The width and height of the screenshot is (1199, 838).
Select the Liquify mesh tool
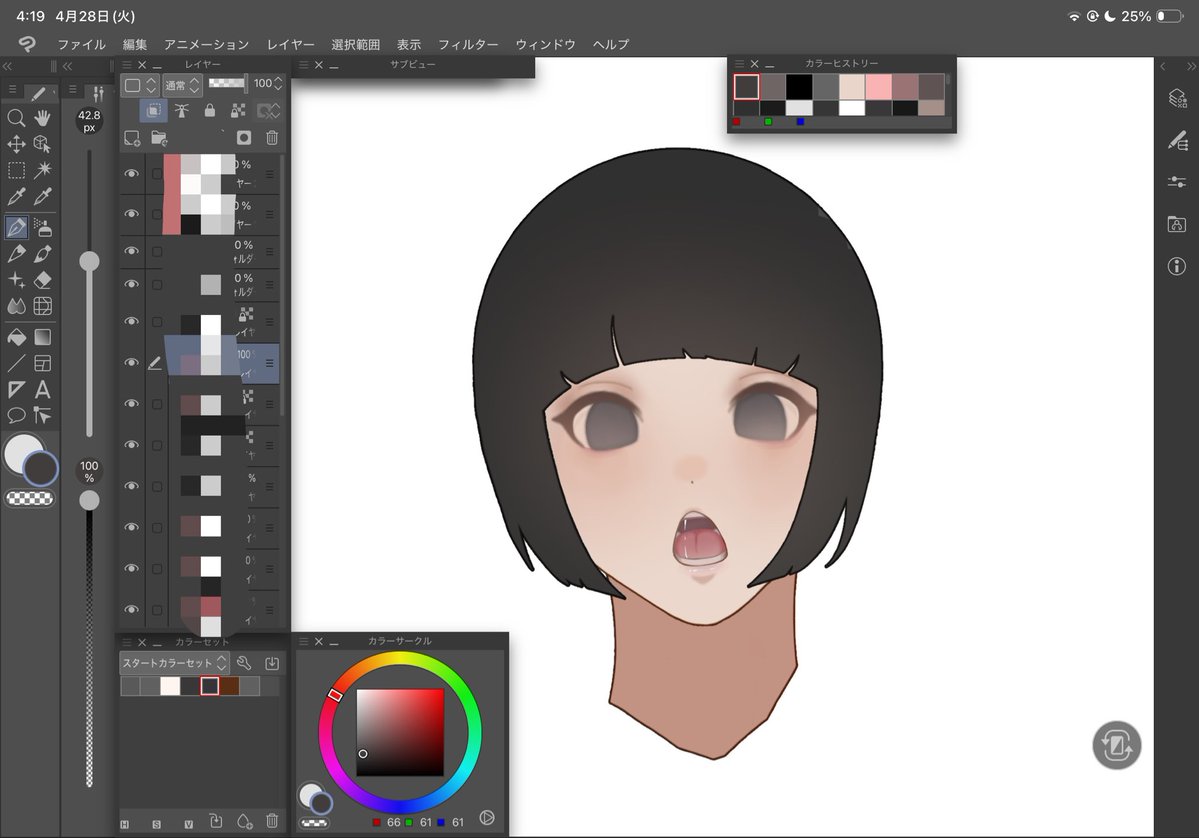43,306
